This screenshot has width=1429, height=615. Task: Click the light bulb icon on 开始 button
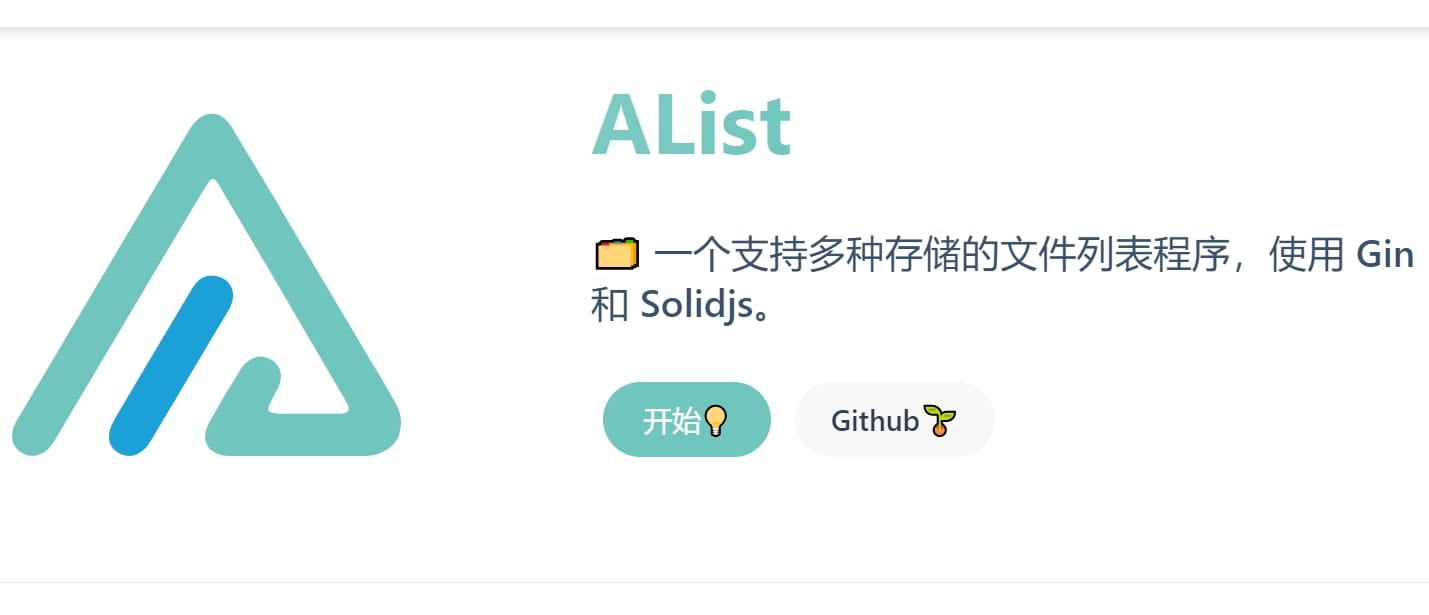(715, 421)
